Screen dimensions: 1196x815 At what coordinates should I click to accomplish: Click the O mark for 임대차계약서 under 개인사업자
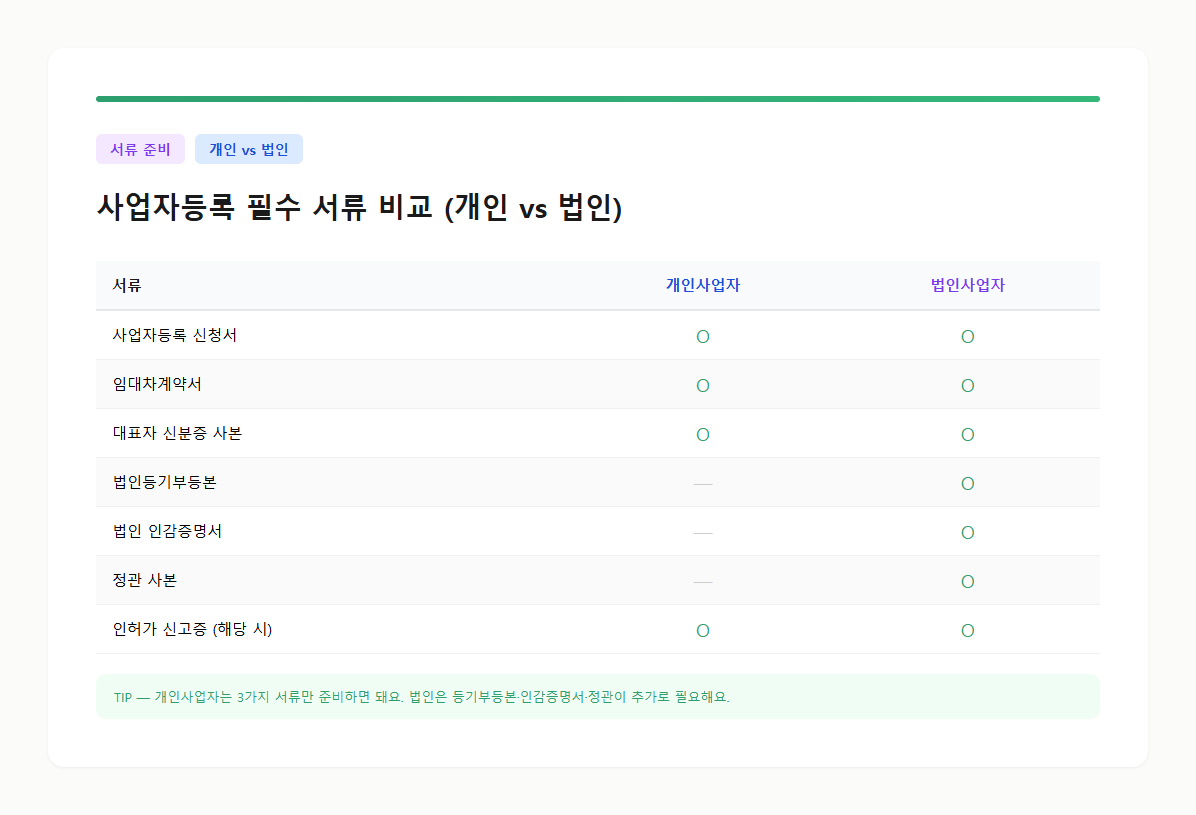[703, 385]
